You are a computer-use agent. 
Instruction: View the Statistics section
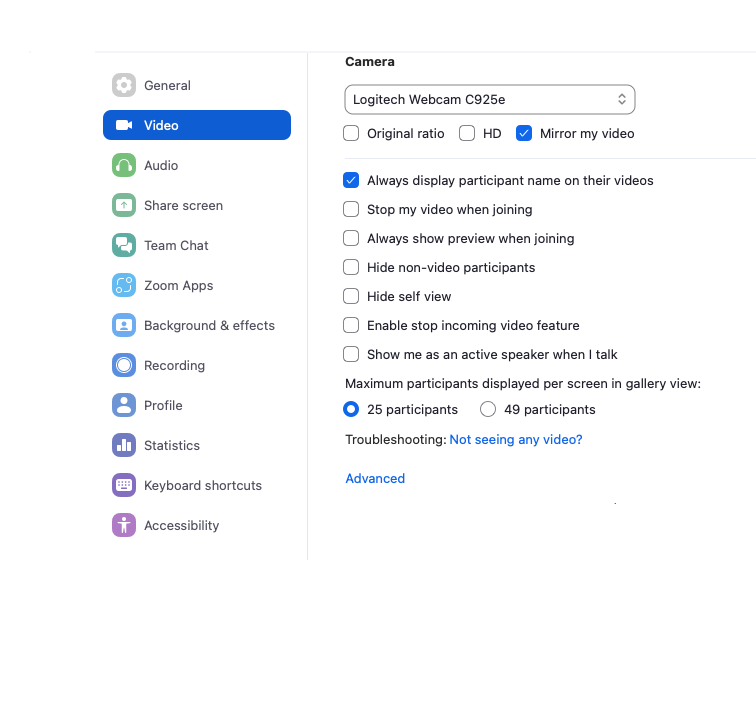[x=197, y=446]
